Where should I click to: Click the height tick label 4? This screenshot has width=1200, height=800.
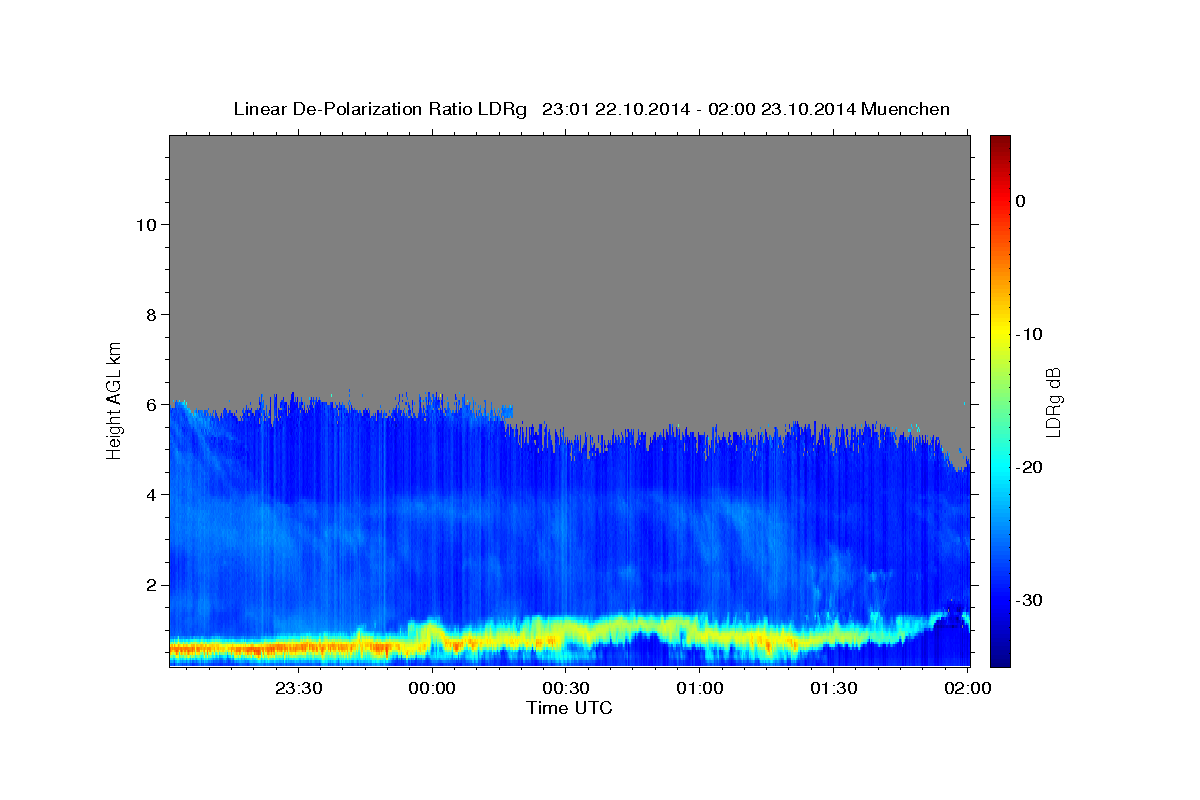tap(151, 494)
